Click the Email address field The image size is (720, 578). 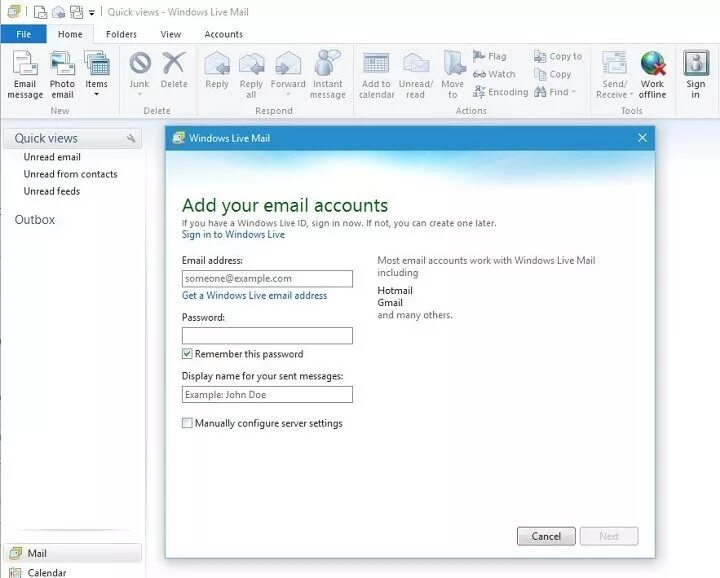(x=267, y=279)
